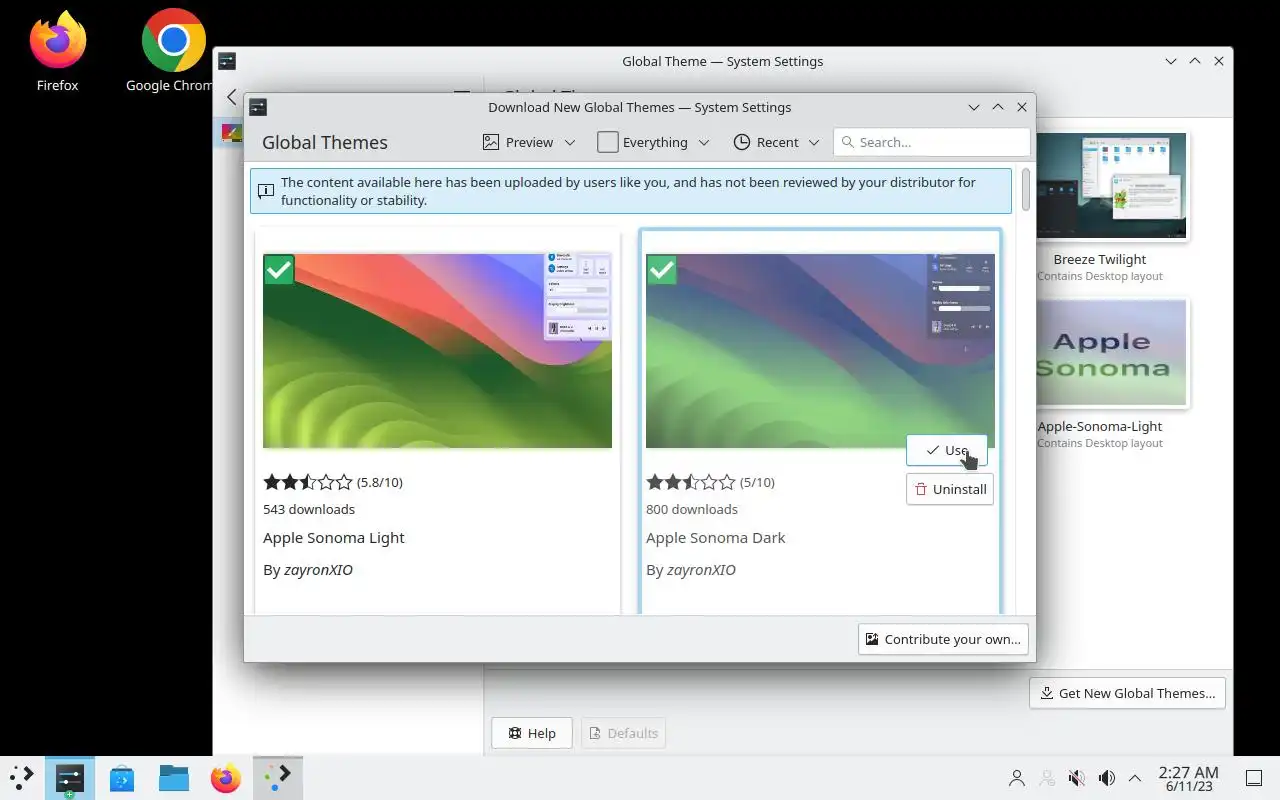Show hidden system tray icons
This screenshot has width=1280, height=800.
1135,778
